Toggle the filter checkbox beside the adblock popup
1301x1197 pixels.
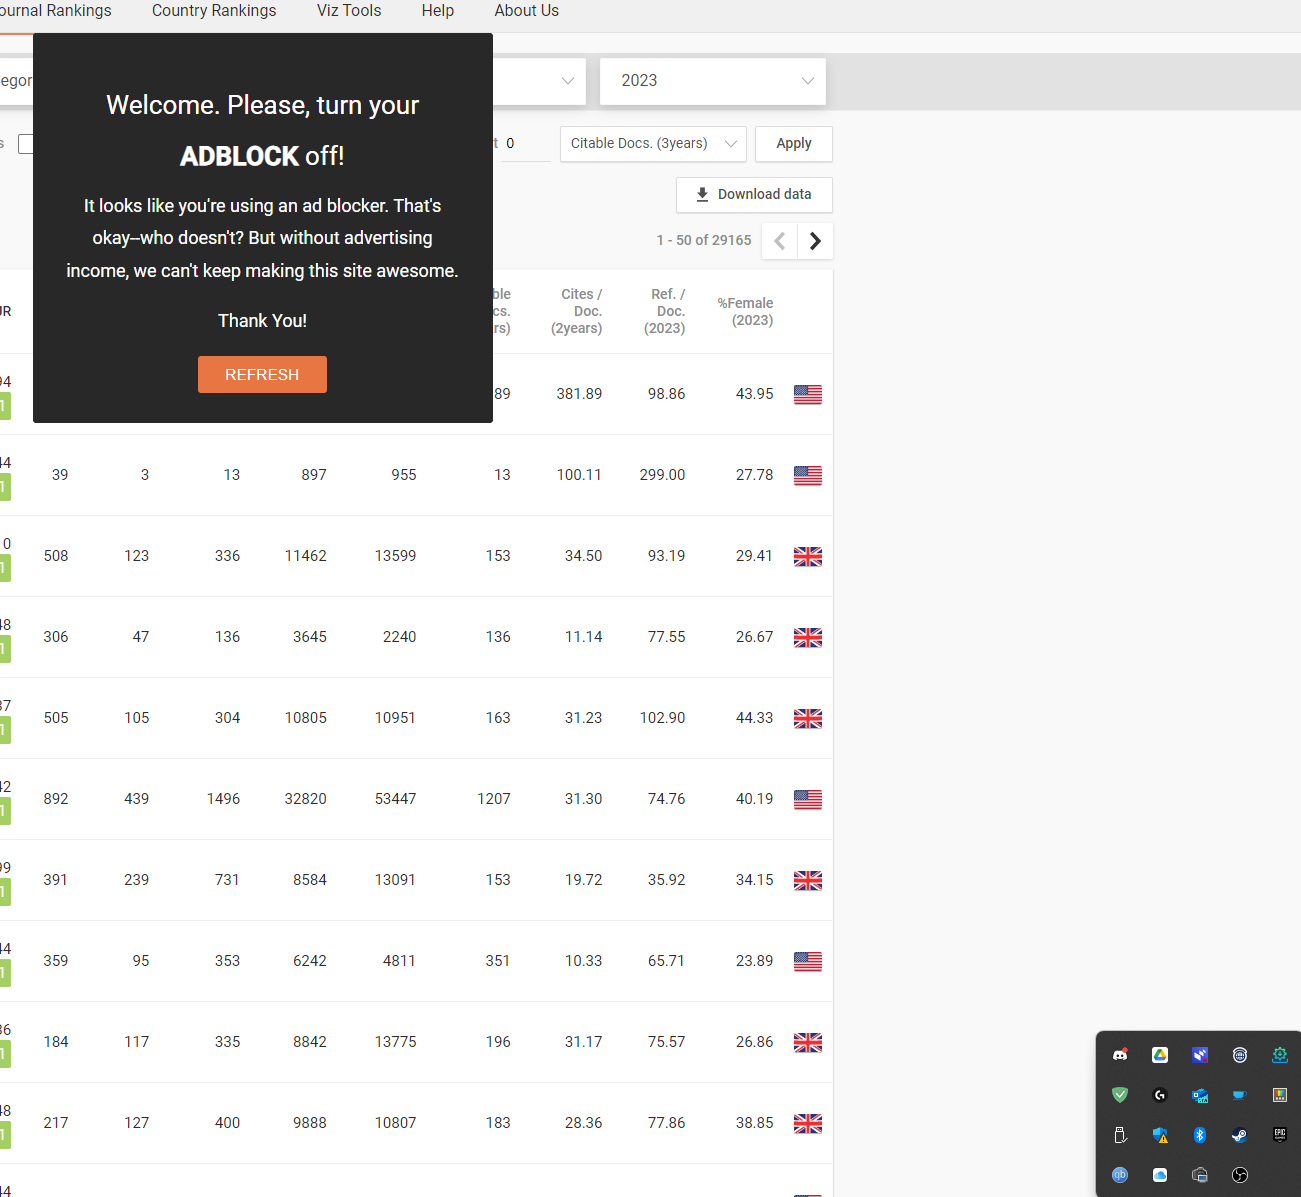(26, 144)
